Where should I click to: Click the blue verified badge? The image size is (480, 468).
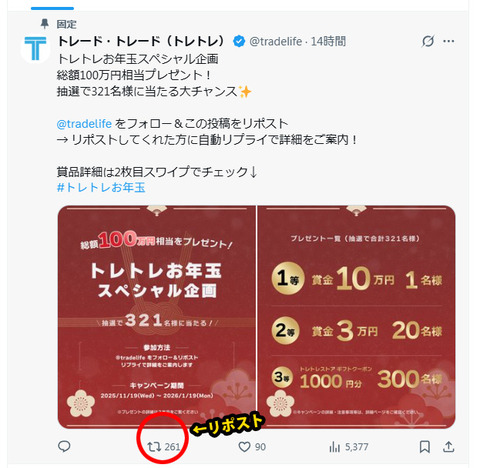[239, 41]
